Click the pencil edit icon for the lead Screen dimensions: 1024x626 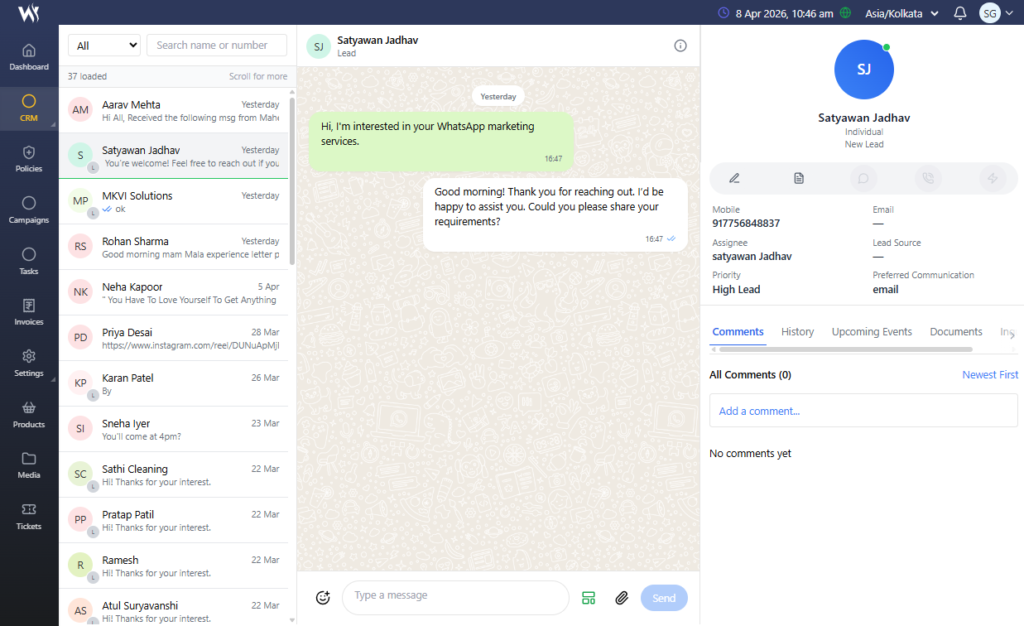click(x=734, y=178)
